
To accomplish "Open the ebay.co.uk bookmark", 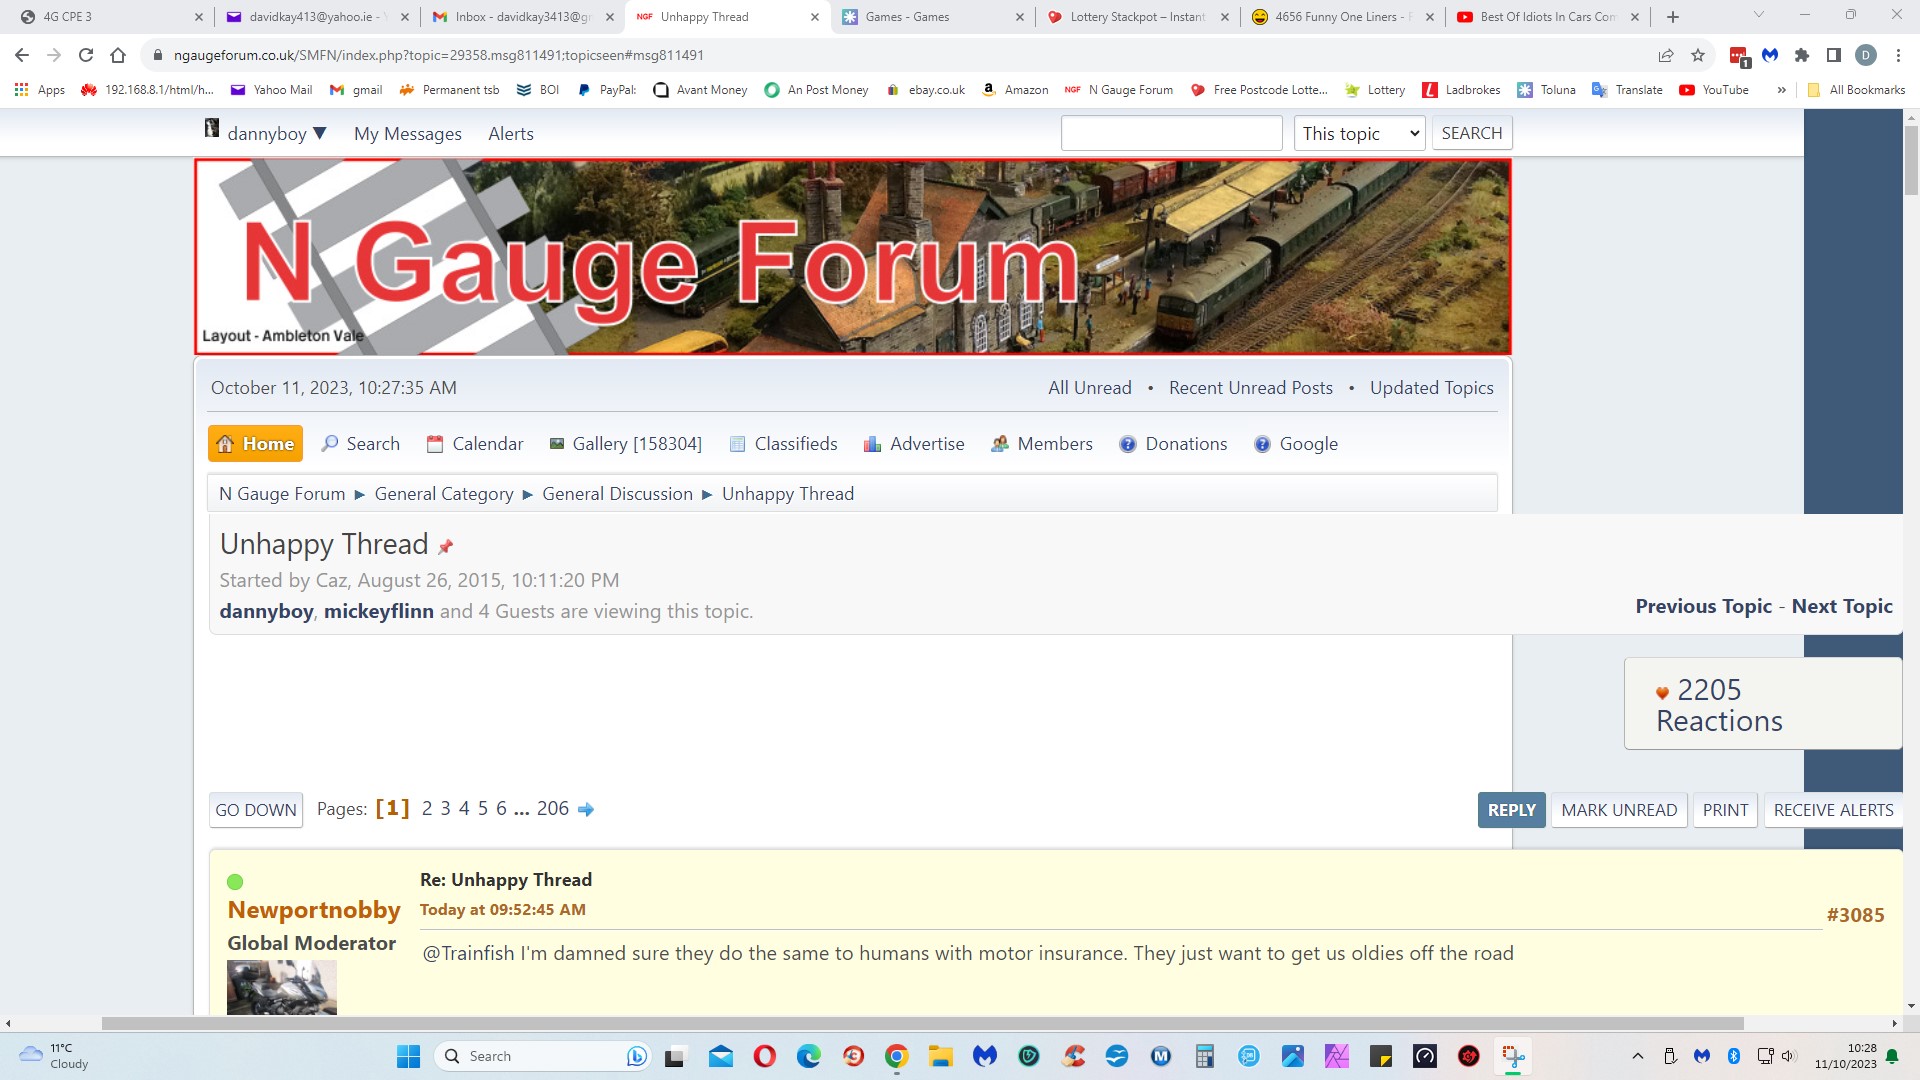I will click(926, 90).
